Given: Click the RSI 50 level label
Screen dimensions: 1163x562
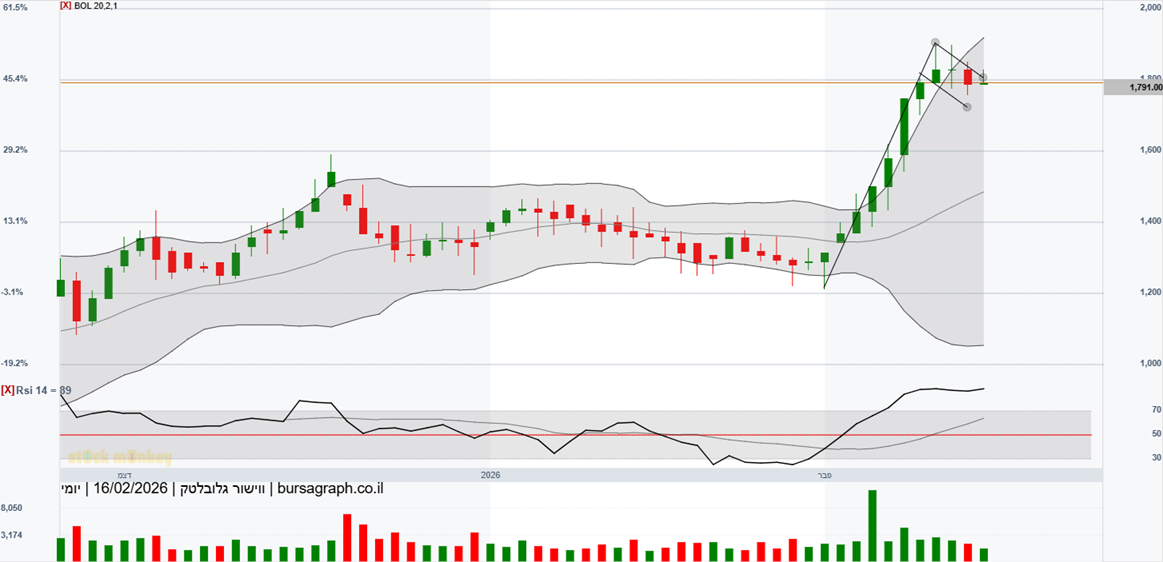Looking at the screenshot, I should pos(1156,434).
